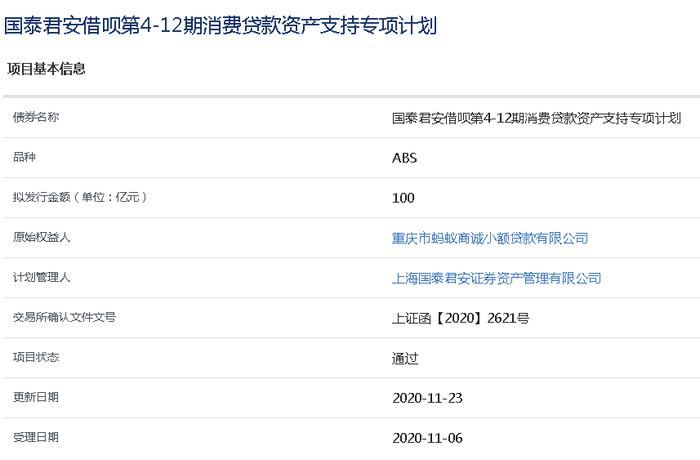Image resolution: width=700 pixels, height=460 pixels.
Task: Select the bond name value in the 债券名称 row
Action: pos(536,118)
